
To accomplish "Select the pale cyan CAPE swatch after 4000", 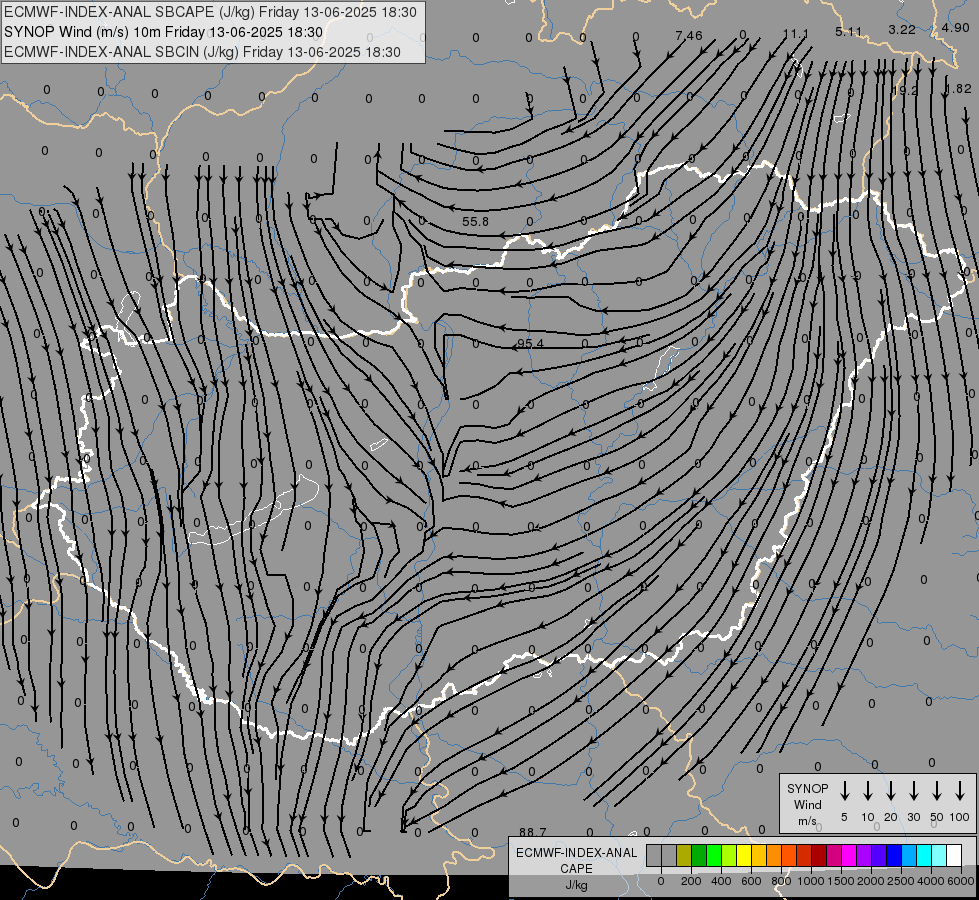I will click(x=940, y=855).
